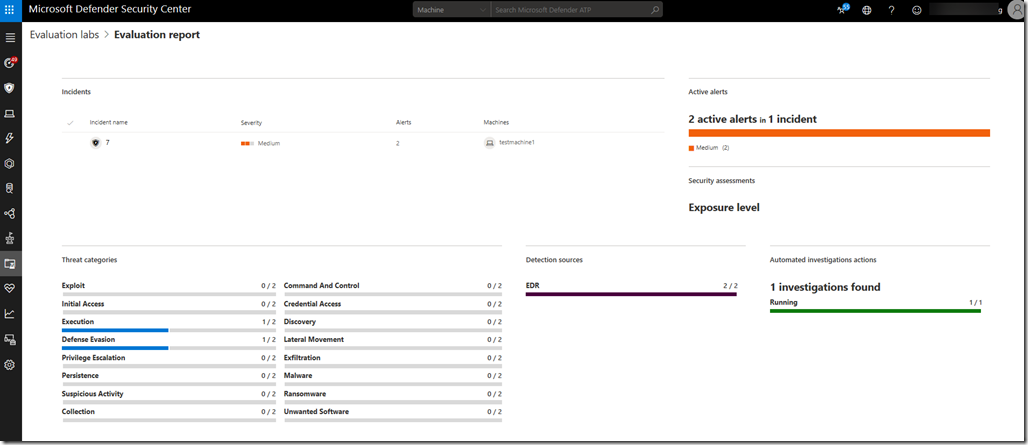Open community icon with blue 55 badge
The image size is (1028, 445).
pos(843,9)
